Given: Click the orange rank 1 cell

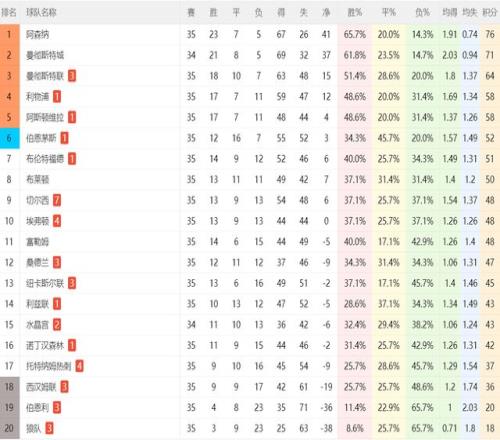Looking at the screenshot, I should point(9,34).
